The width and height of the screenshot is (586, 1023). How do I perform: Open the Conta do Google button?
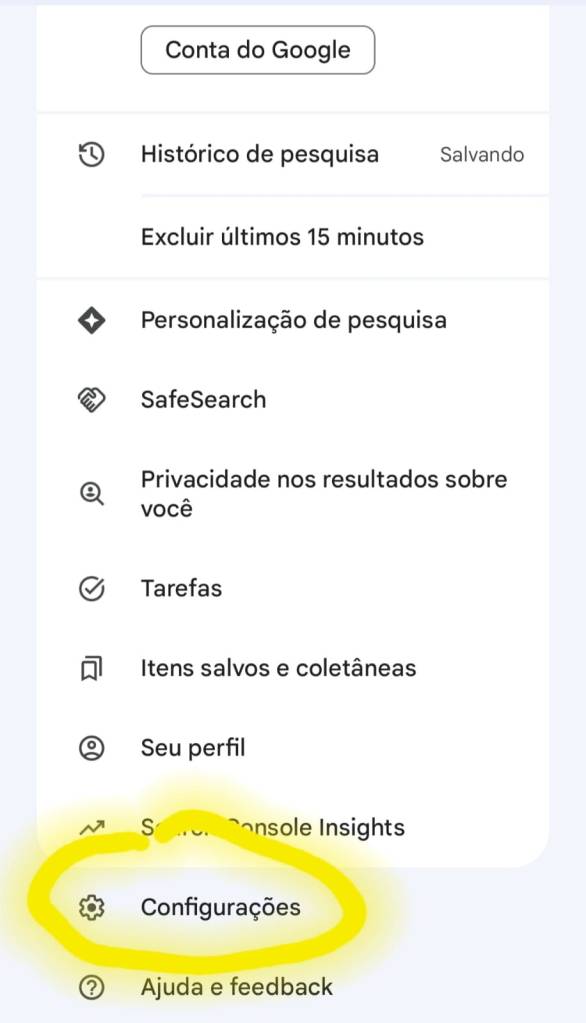(257, 49)
